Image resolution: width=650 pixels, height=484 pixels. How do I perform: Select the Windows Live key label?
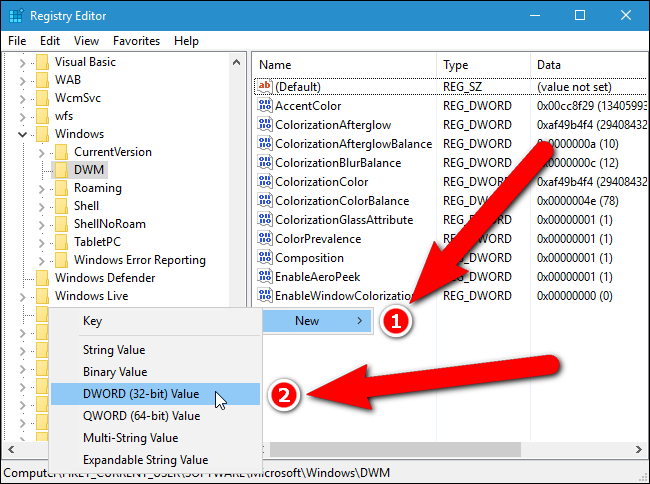pyautogui.click(x=92, y=296)
